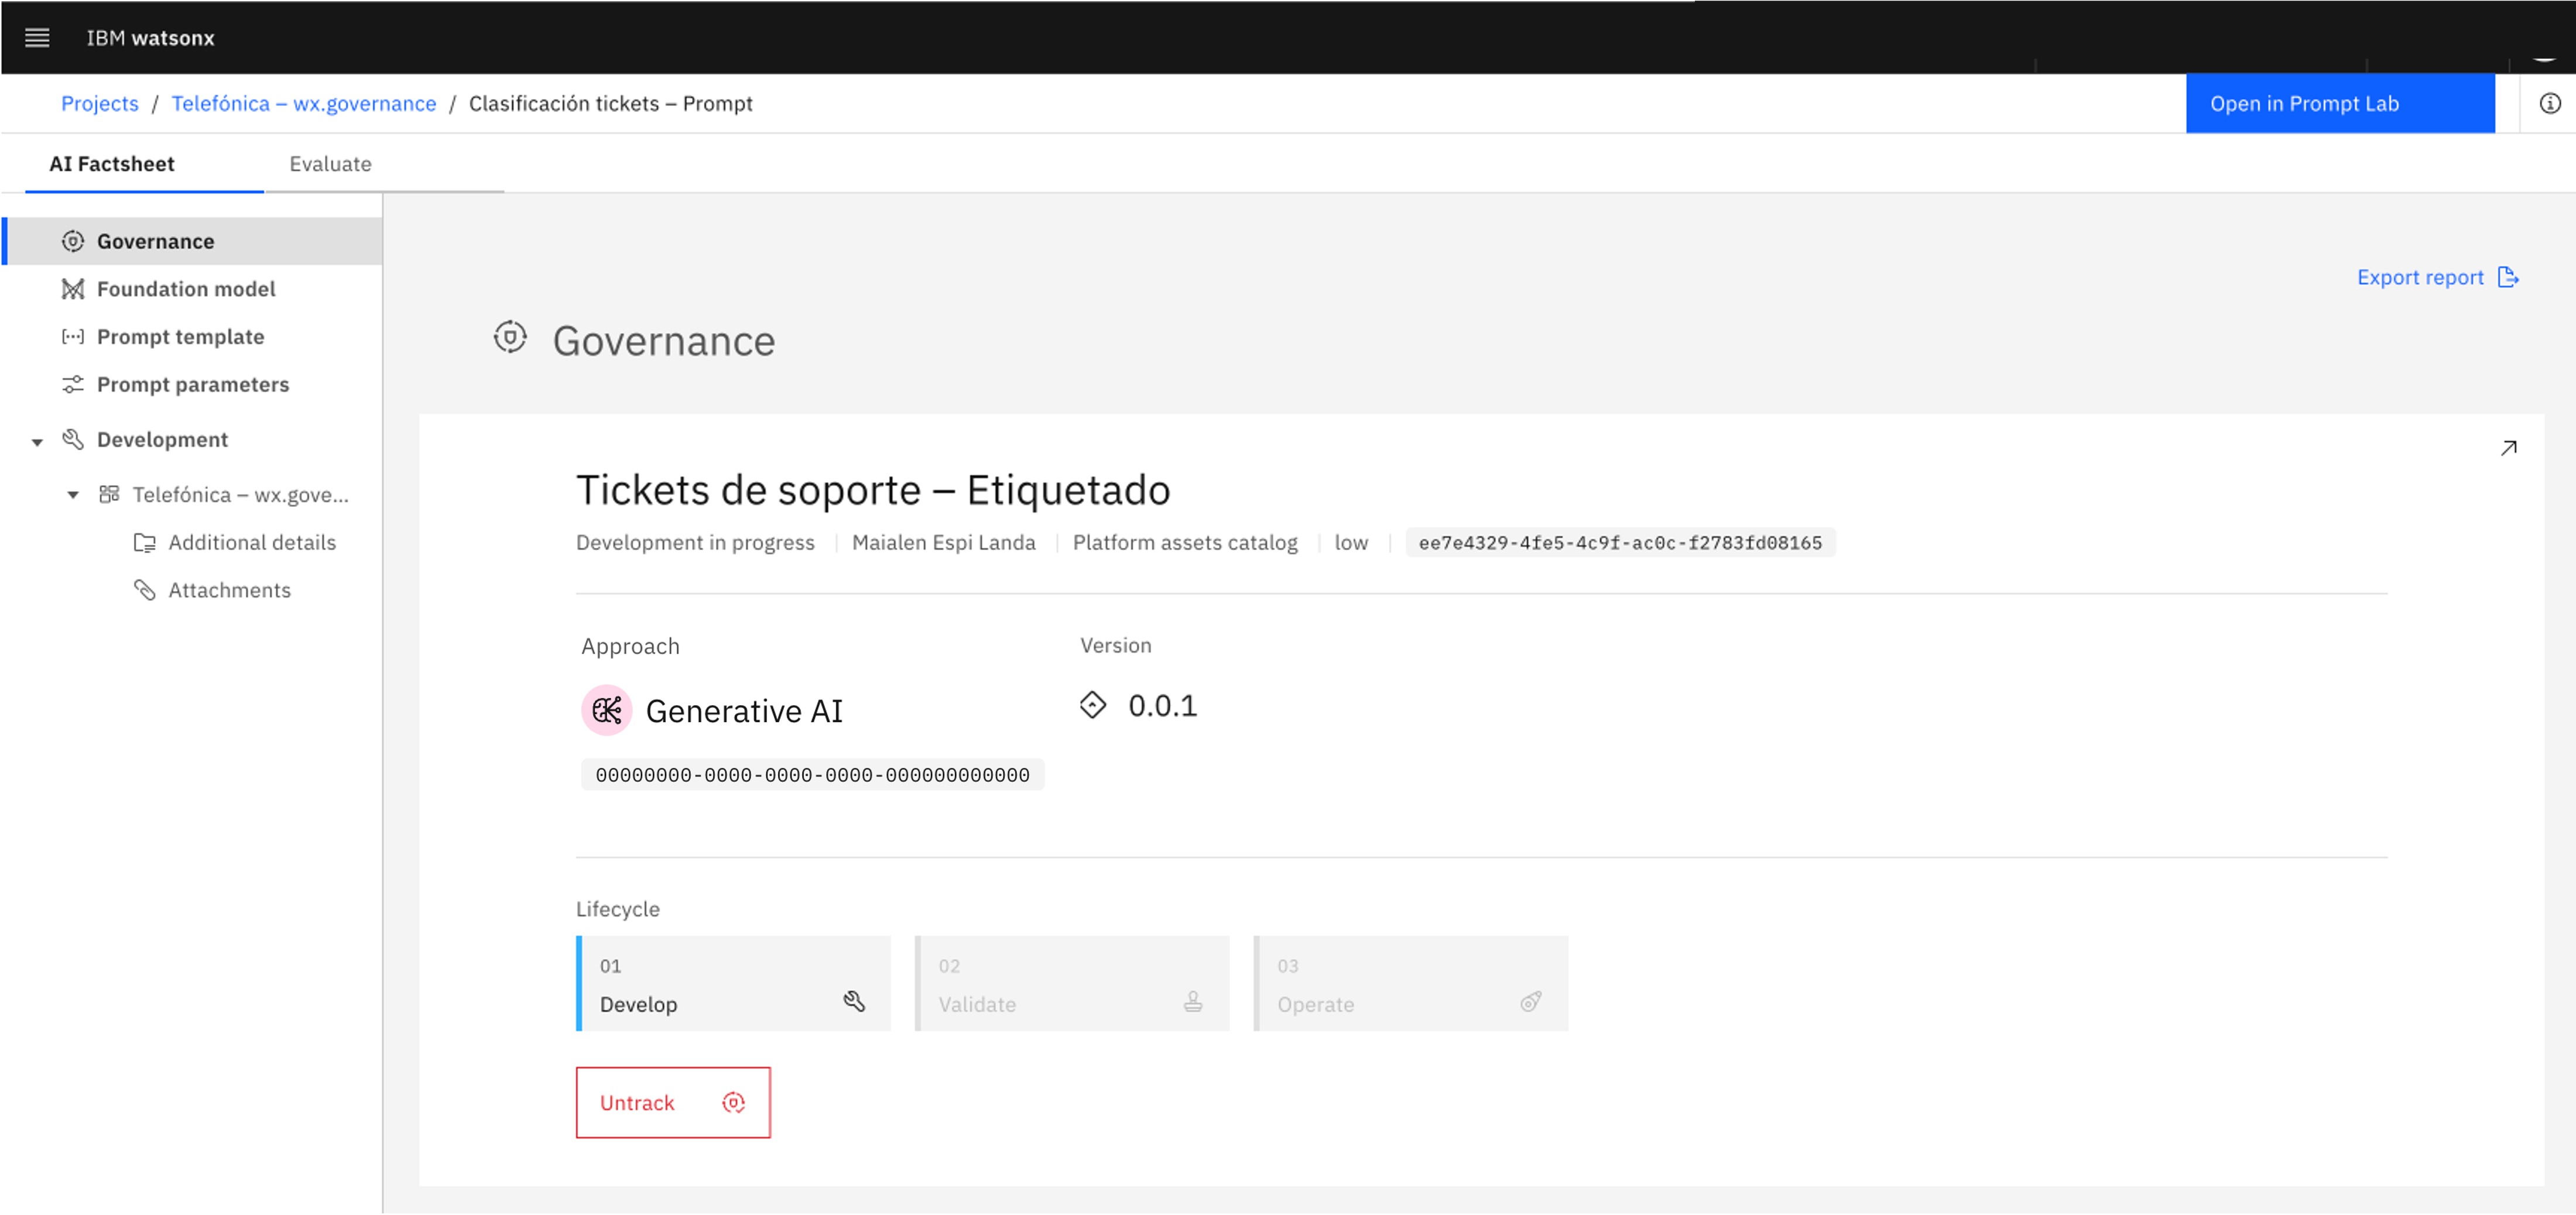Click the export document icon next to Export report
Screen dimensions: 2576x1215
pyautogui.click(x=2508, y=278)
